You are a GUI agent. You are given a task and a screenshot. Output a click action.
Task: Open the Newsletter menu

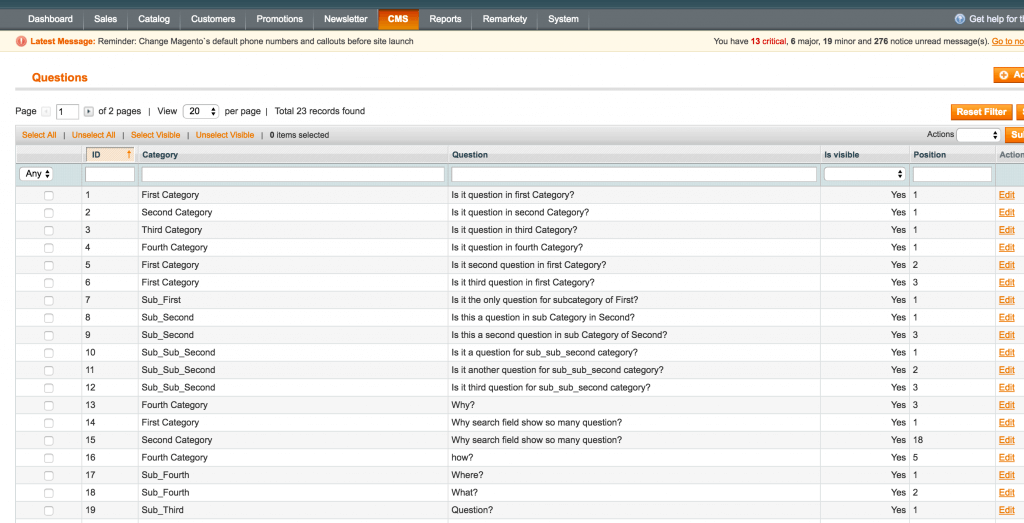[x=345, y=19]
